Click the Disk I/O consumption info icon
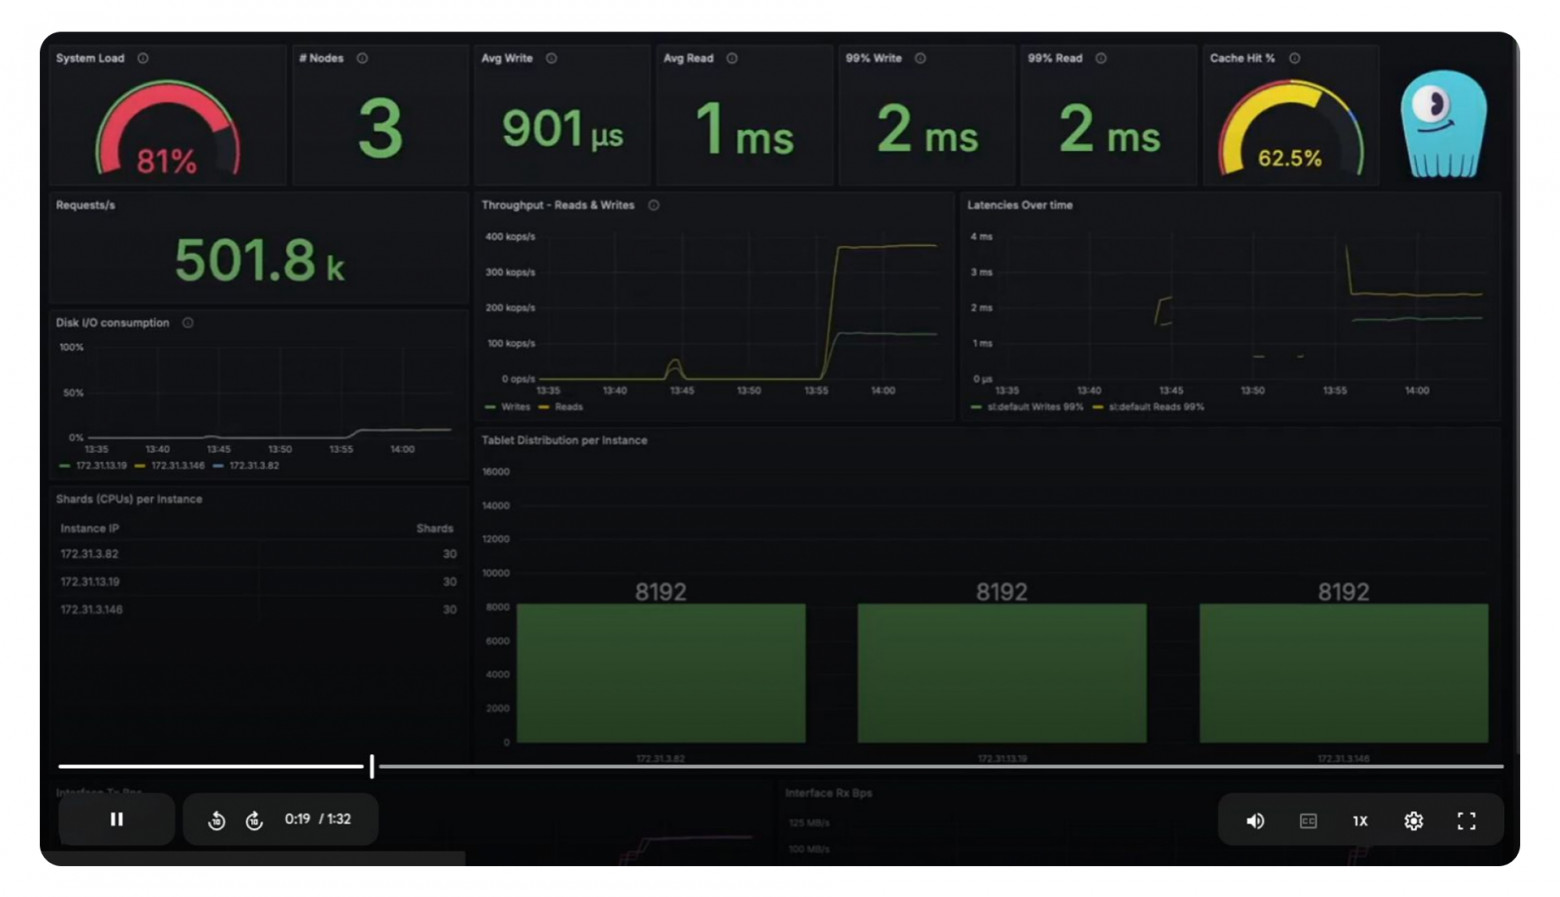The width and height of the screenshot is (1560, 897). [187, 322]
